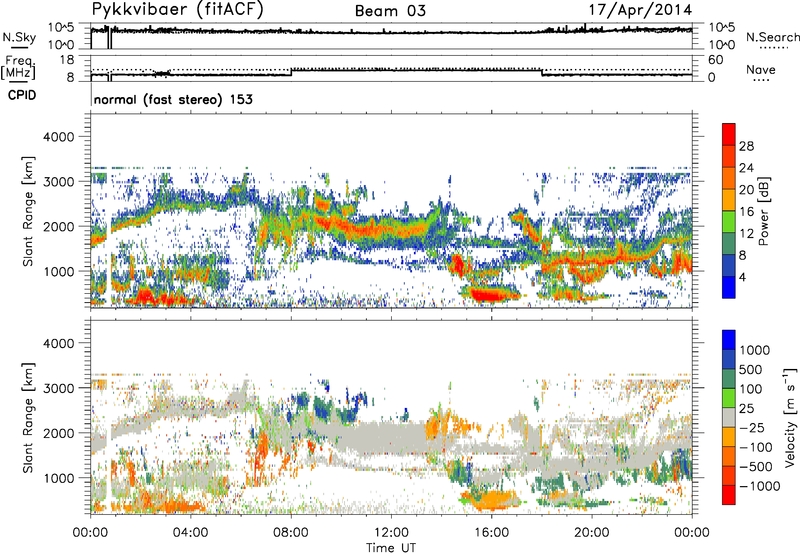Screen dimensions: 800x554
Task: Click the '1000' tick on the velocity colorbar
Action: point(755,350)
